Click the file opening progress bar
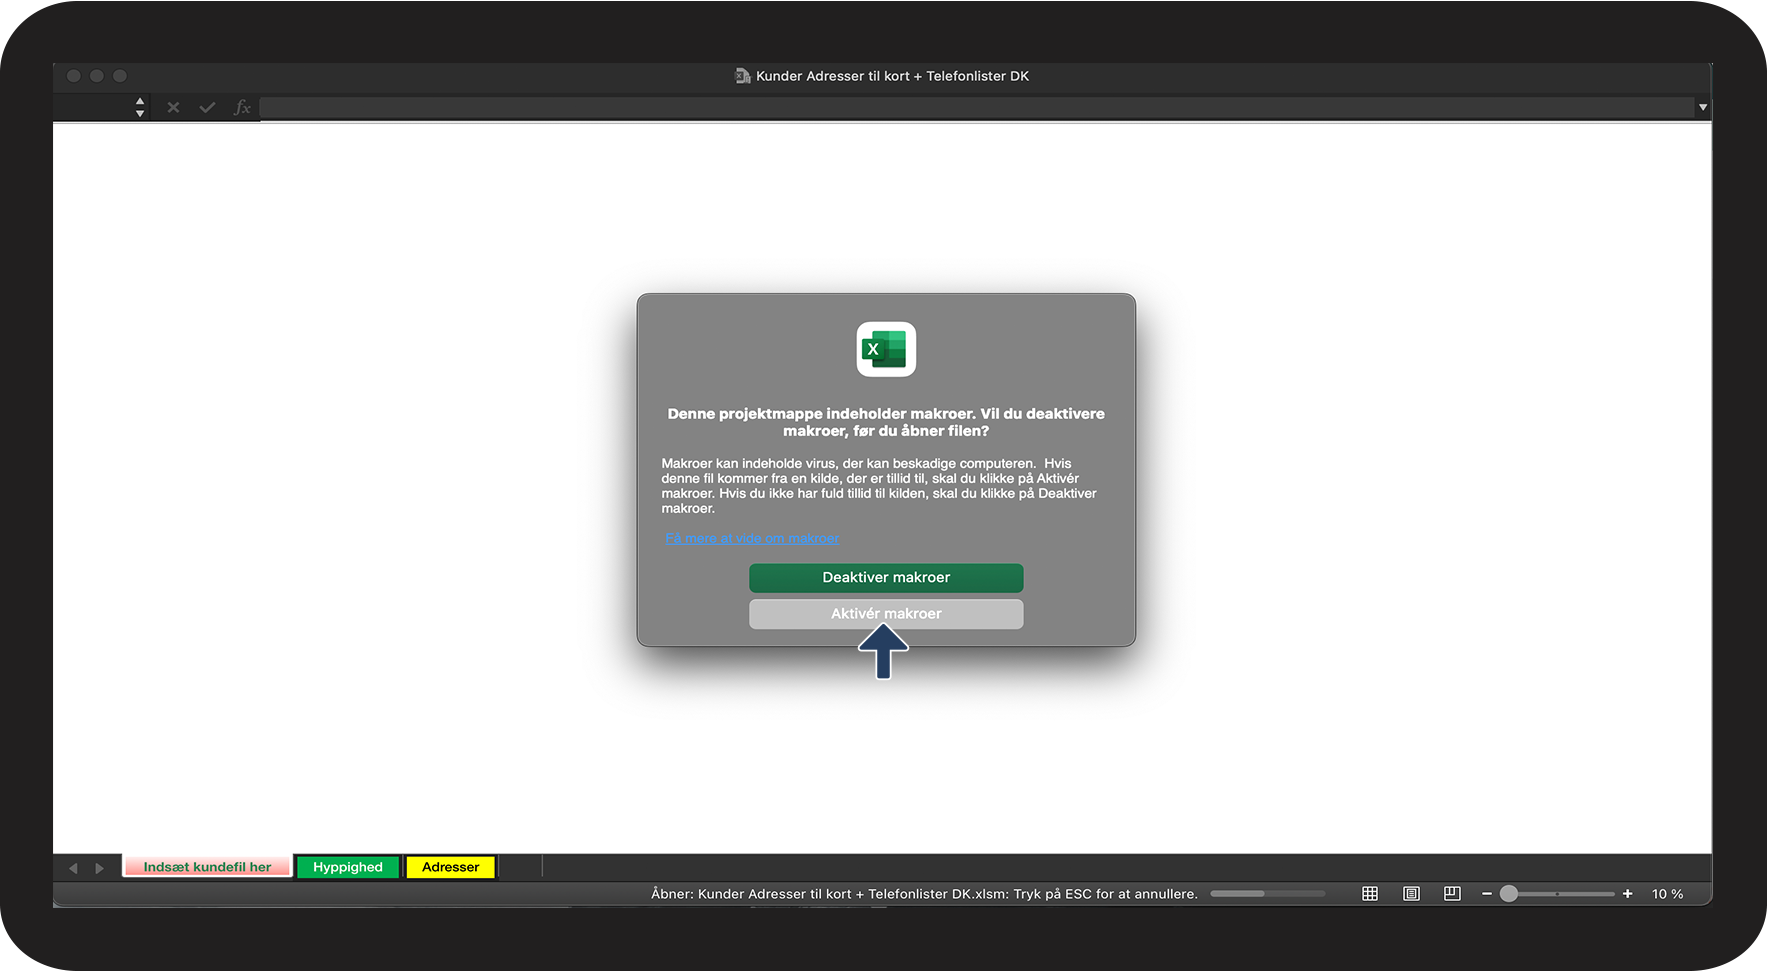1767x971 pixels. [1267, 893]
